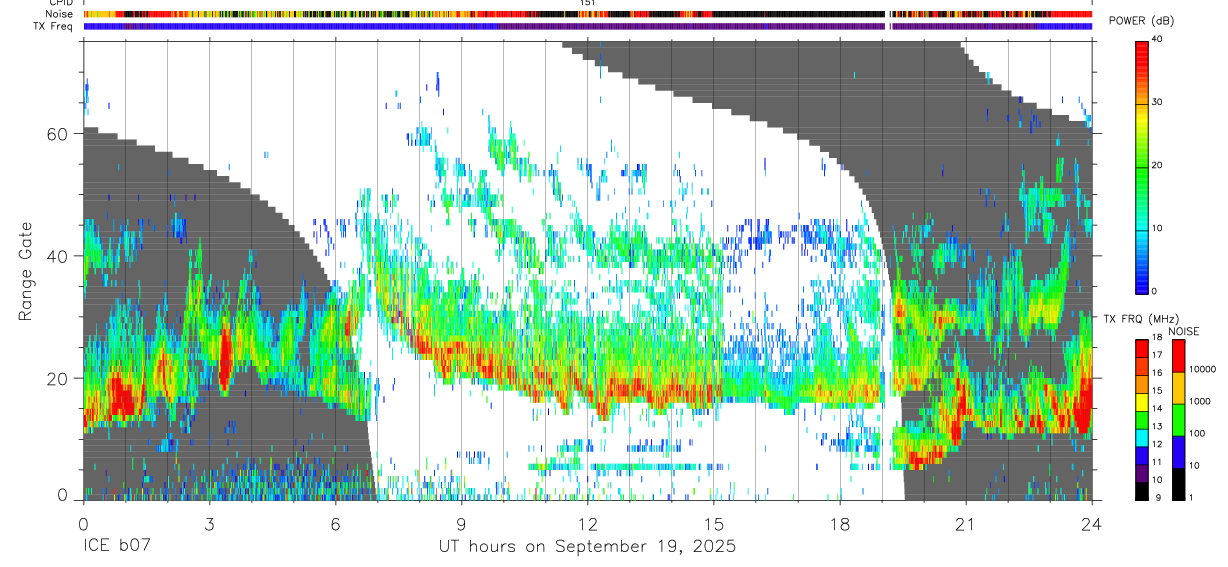The image size is (1228, 567).
Task: Click the Noise strip above the plot
Action: point(588,15)
